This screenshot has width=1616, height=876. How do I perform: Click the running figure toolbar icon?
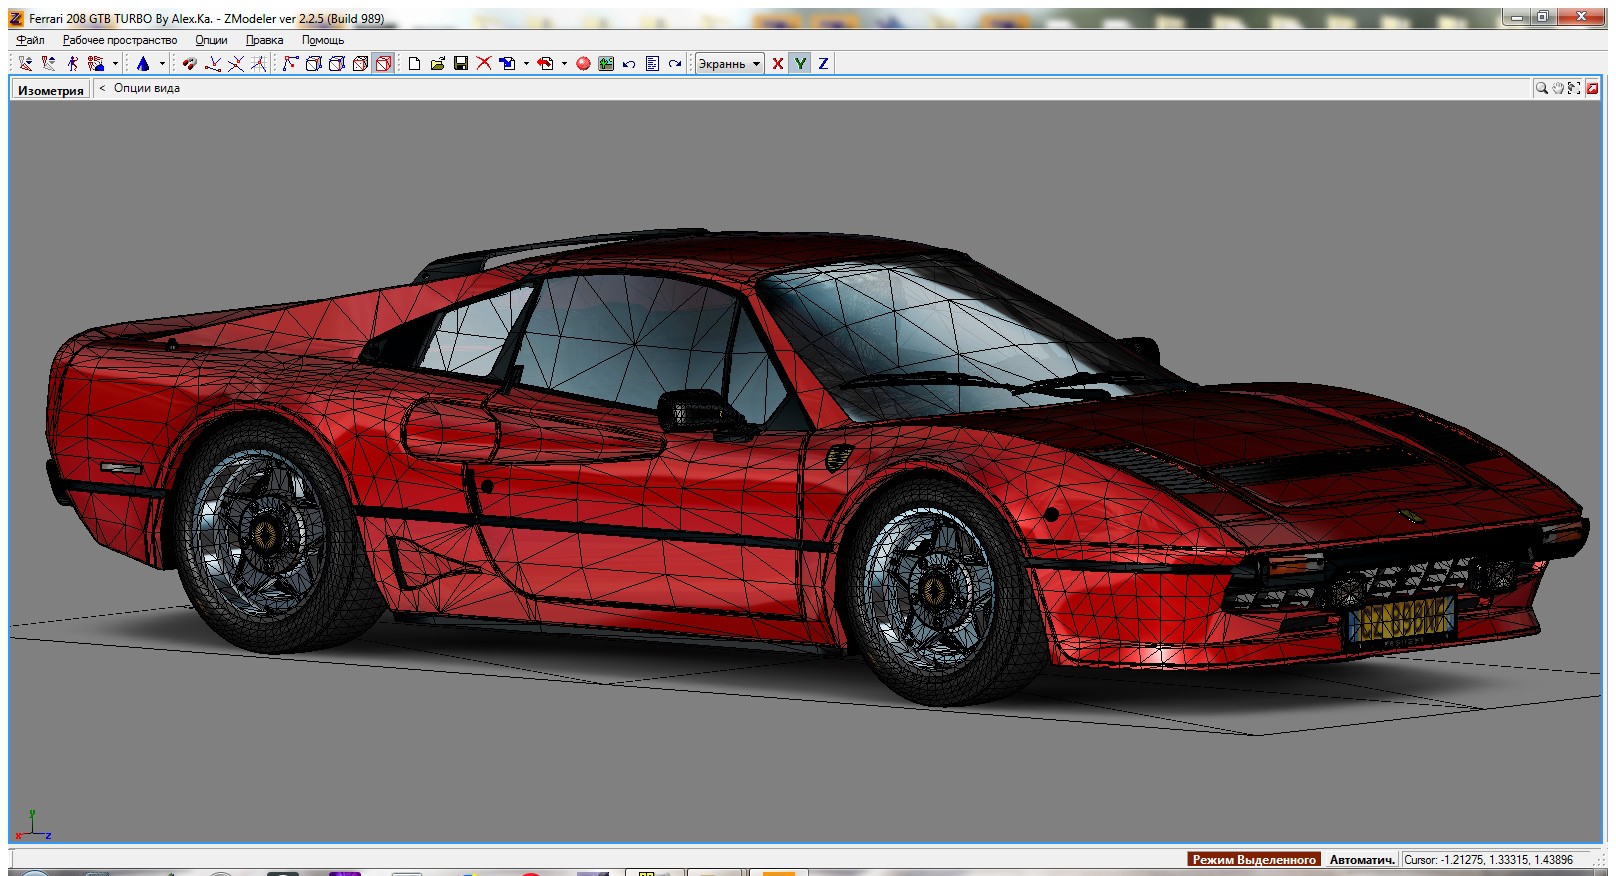pos(72,63)
